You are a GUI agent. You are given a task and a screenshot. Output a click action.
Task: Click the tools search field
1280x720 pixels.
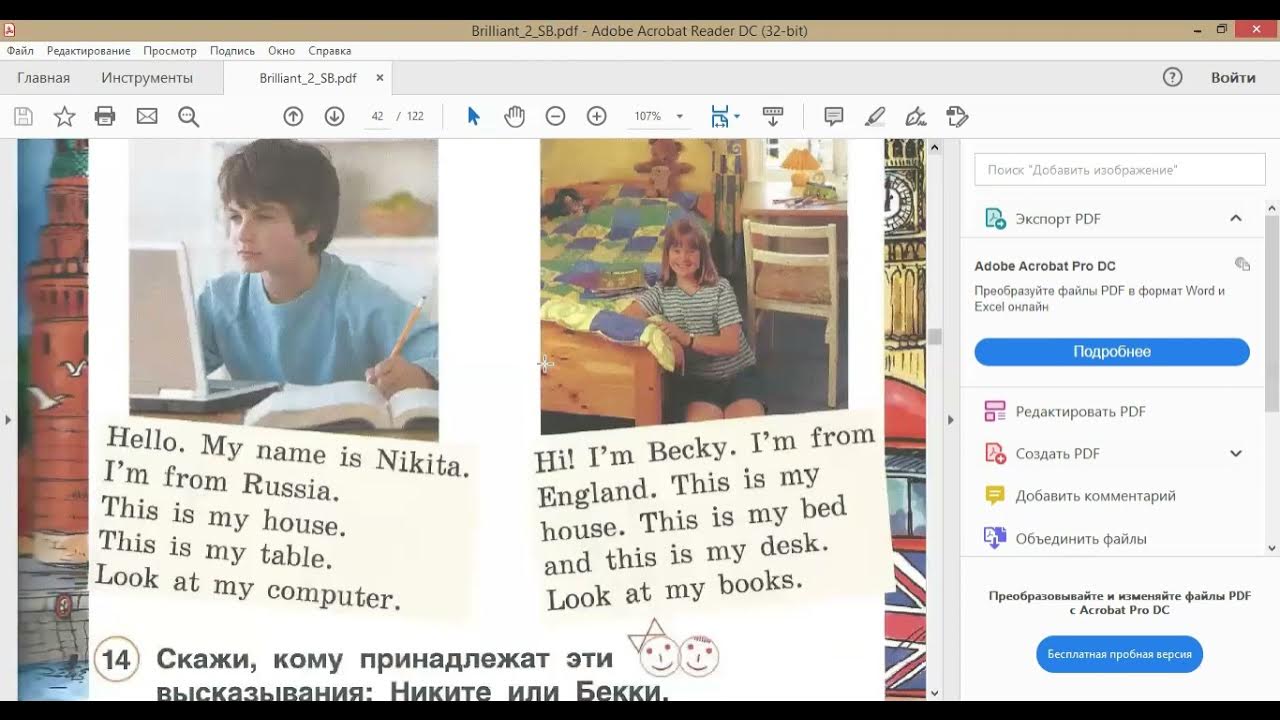coord(1119,170)
